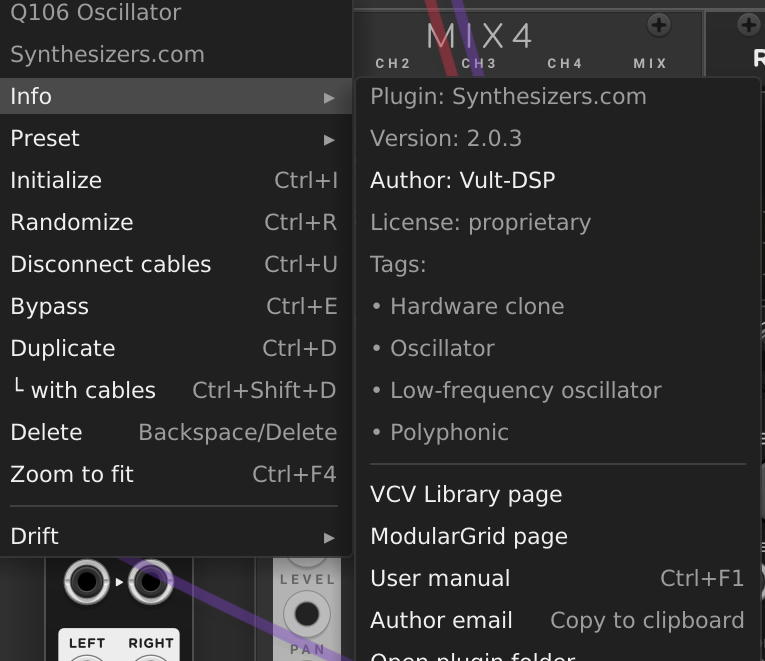
Task: Open the User manual
Action: (558, 578)
